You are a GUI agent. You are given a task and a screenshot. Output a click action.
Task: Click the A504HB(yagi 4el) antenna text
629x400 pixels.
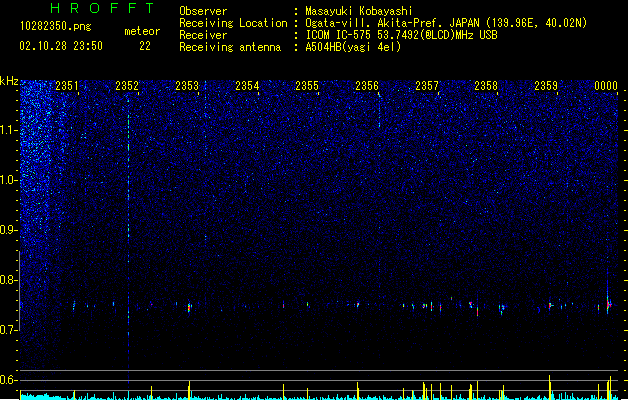[353, 47]
